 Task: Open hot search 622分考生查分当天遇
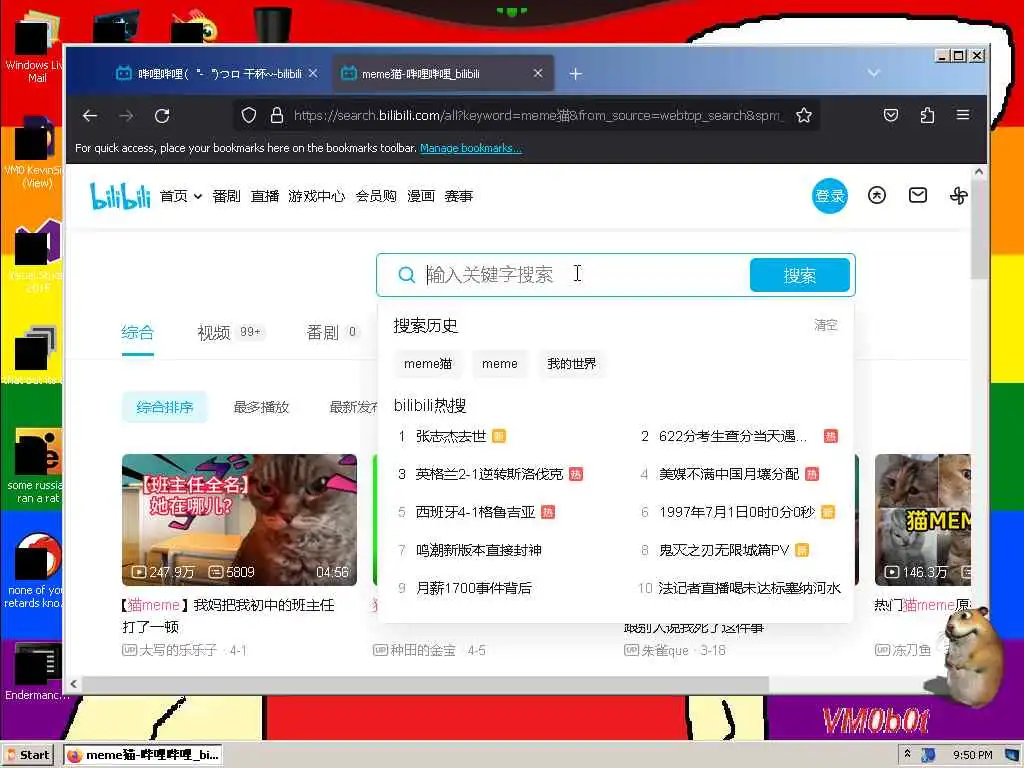[x=733, y=436]
